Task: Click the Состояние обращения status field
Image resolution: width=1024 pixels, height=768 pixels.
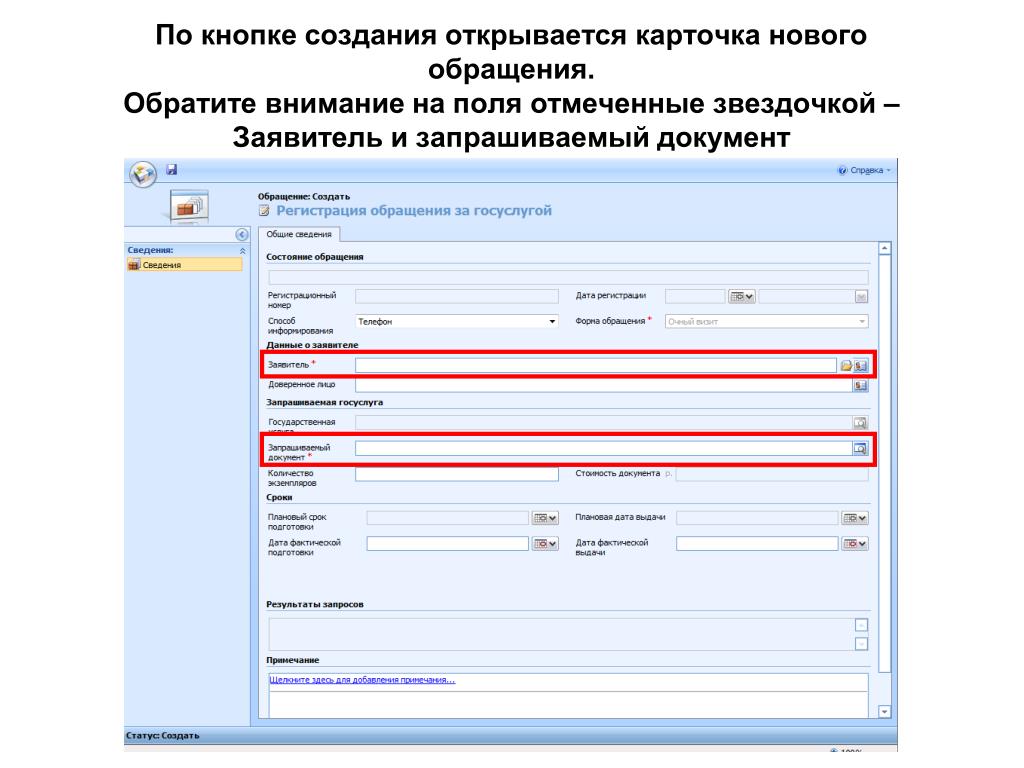Action: pyautogui.click(x=568, y=277)
